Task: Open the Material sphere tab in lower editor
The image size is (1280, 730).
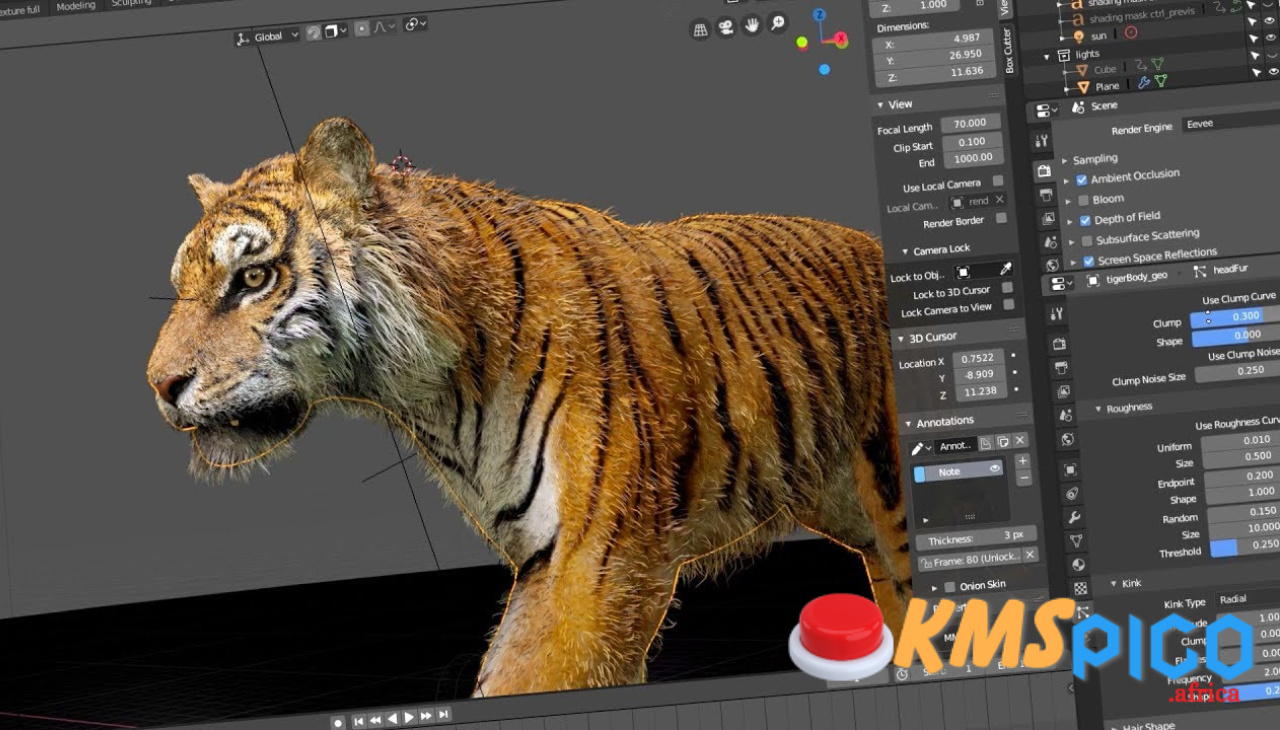Action: tap(1079, 564)
